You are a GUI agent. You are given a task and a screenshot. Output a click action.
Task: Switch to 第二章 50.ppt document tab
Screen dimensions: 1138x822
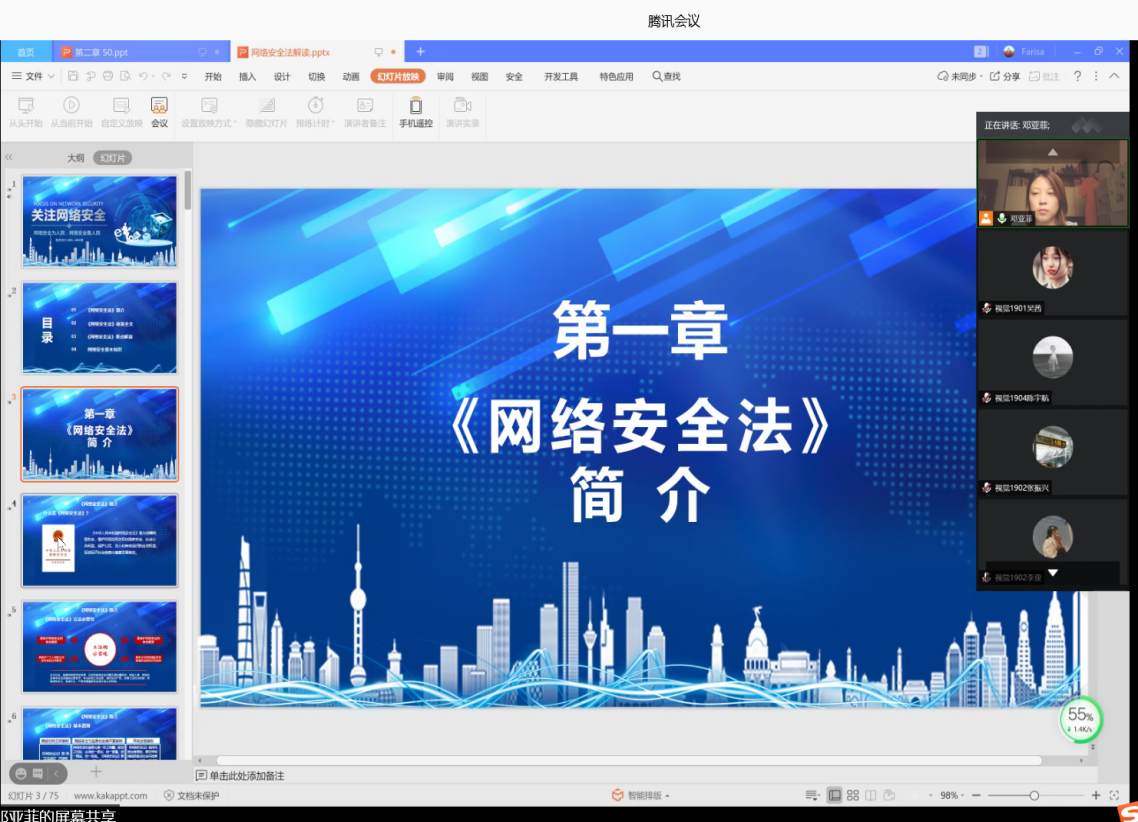(101, 52)
